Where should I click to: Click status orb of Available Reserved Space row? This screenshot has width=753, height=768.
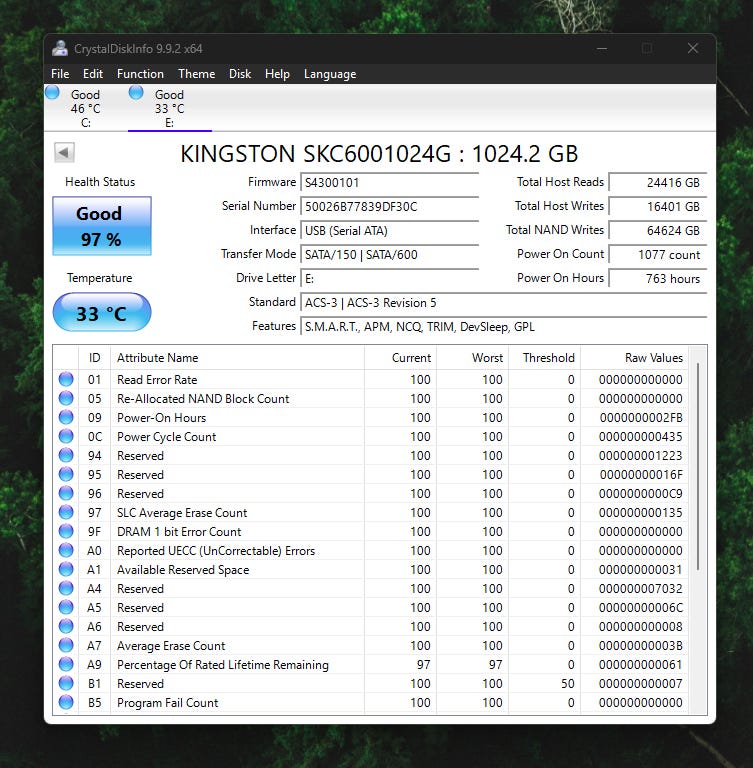[66, 569]
